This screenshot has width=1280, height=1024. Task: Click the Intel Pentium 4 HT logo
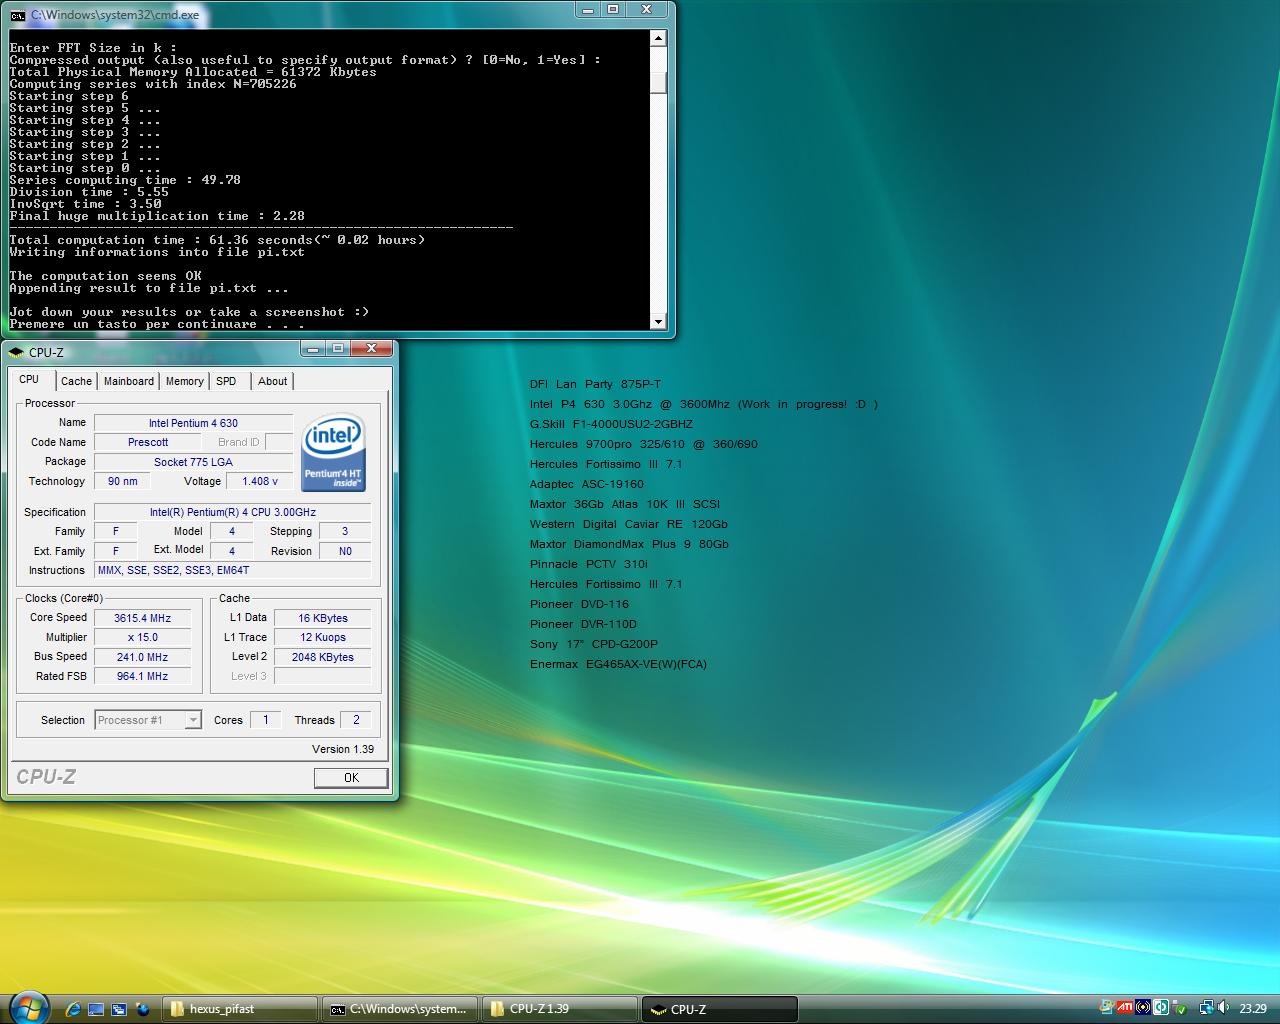click(333, 452)
